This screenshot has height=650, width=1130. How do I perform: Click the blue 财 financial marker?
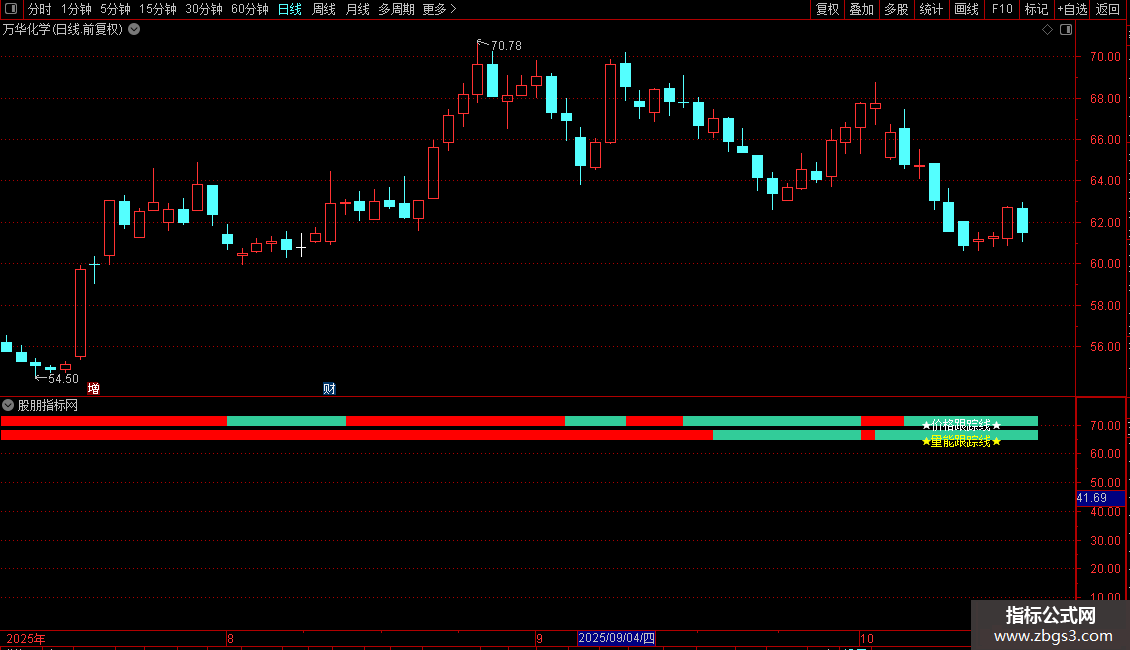tap(329, 389)
